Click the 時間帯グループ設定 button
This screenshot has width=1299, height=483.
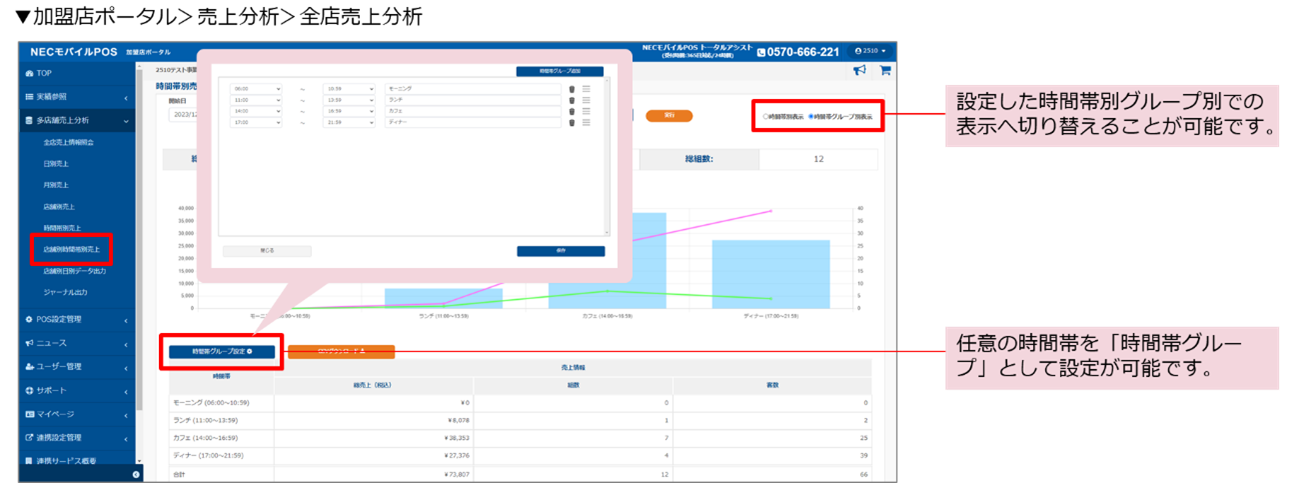222,351
